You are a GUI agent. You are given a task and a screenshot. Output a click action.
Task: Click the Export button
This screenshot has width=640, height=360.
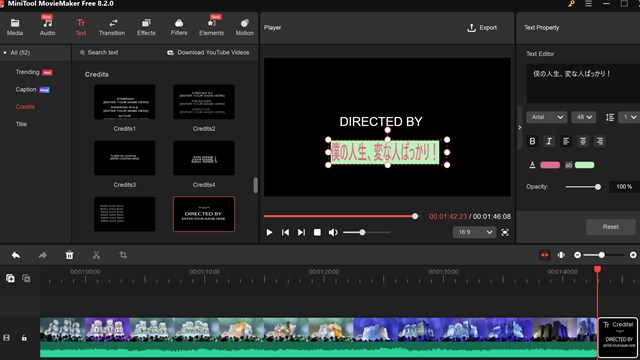482,28
